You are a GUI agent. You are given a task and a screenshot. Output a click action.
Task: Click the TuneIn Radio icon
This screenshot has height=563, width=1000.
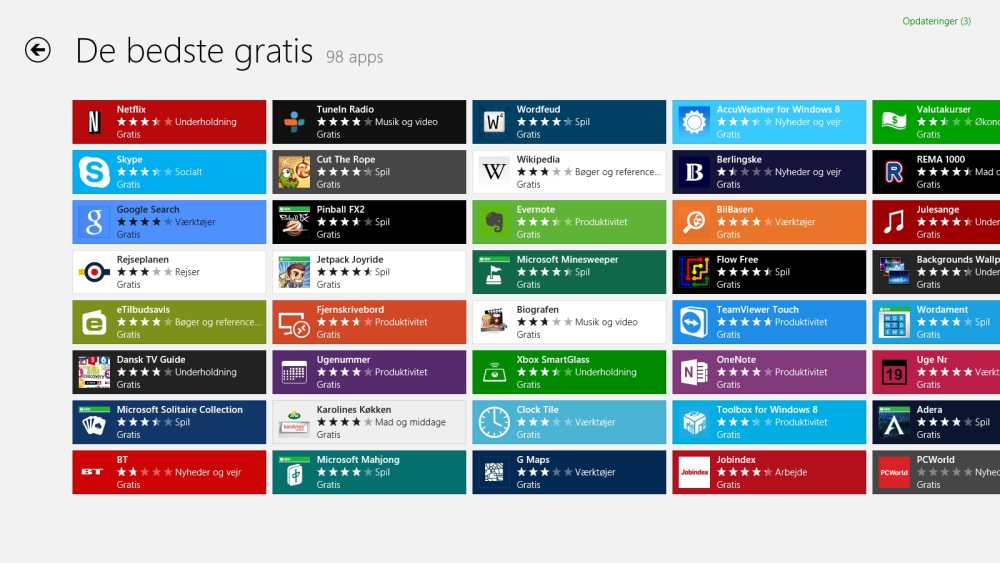click(x=294, y=122)
